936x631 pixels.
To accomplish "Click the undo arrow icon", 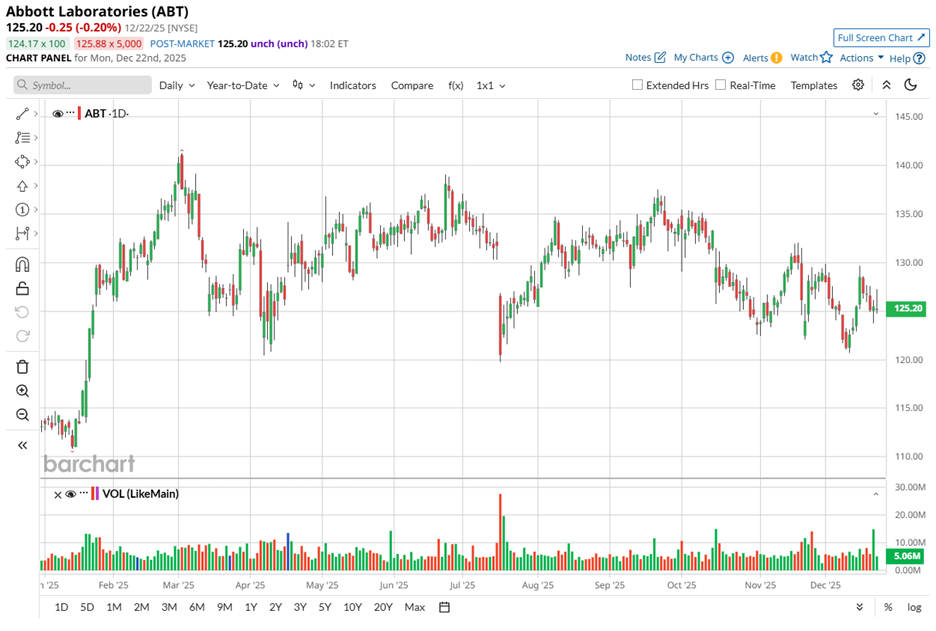I will (22, 312).
